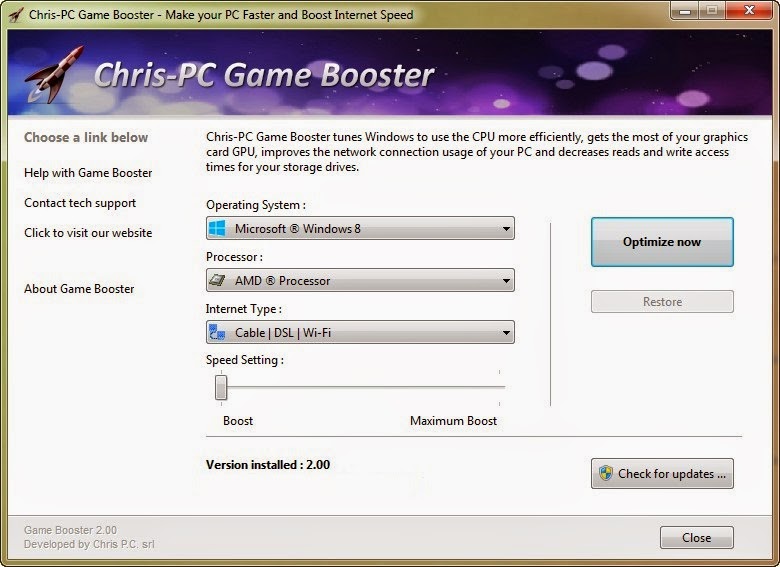Viewport: 780px width, 567px height.
Task: Click the disabled Restore button
Action: pos(662,301)
